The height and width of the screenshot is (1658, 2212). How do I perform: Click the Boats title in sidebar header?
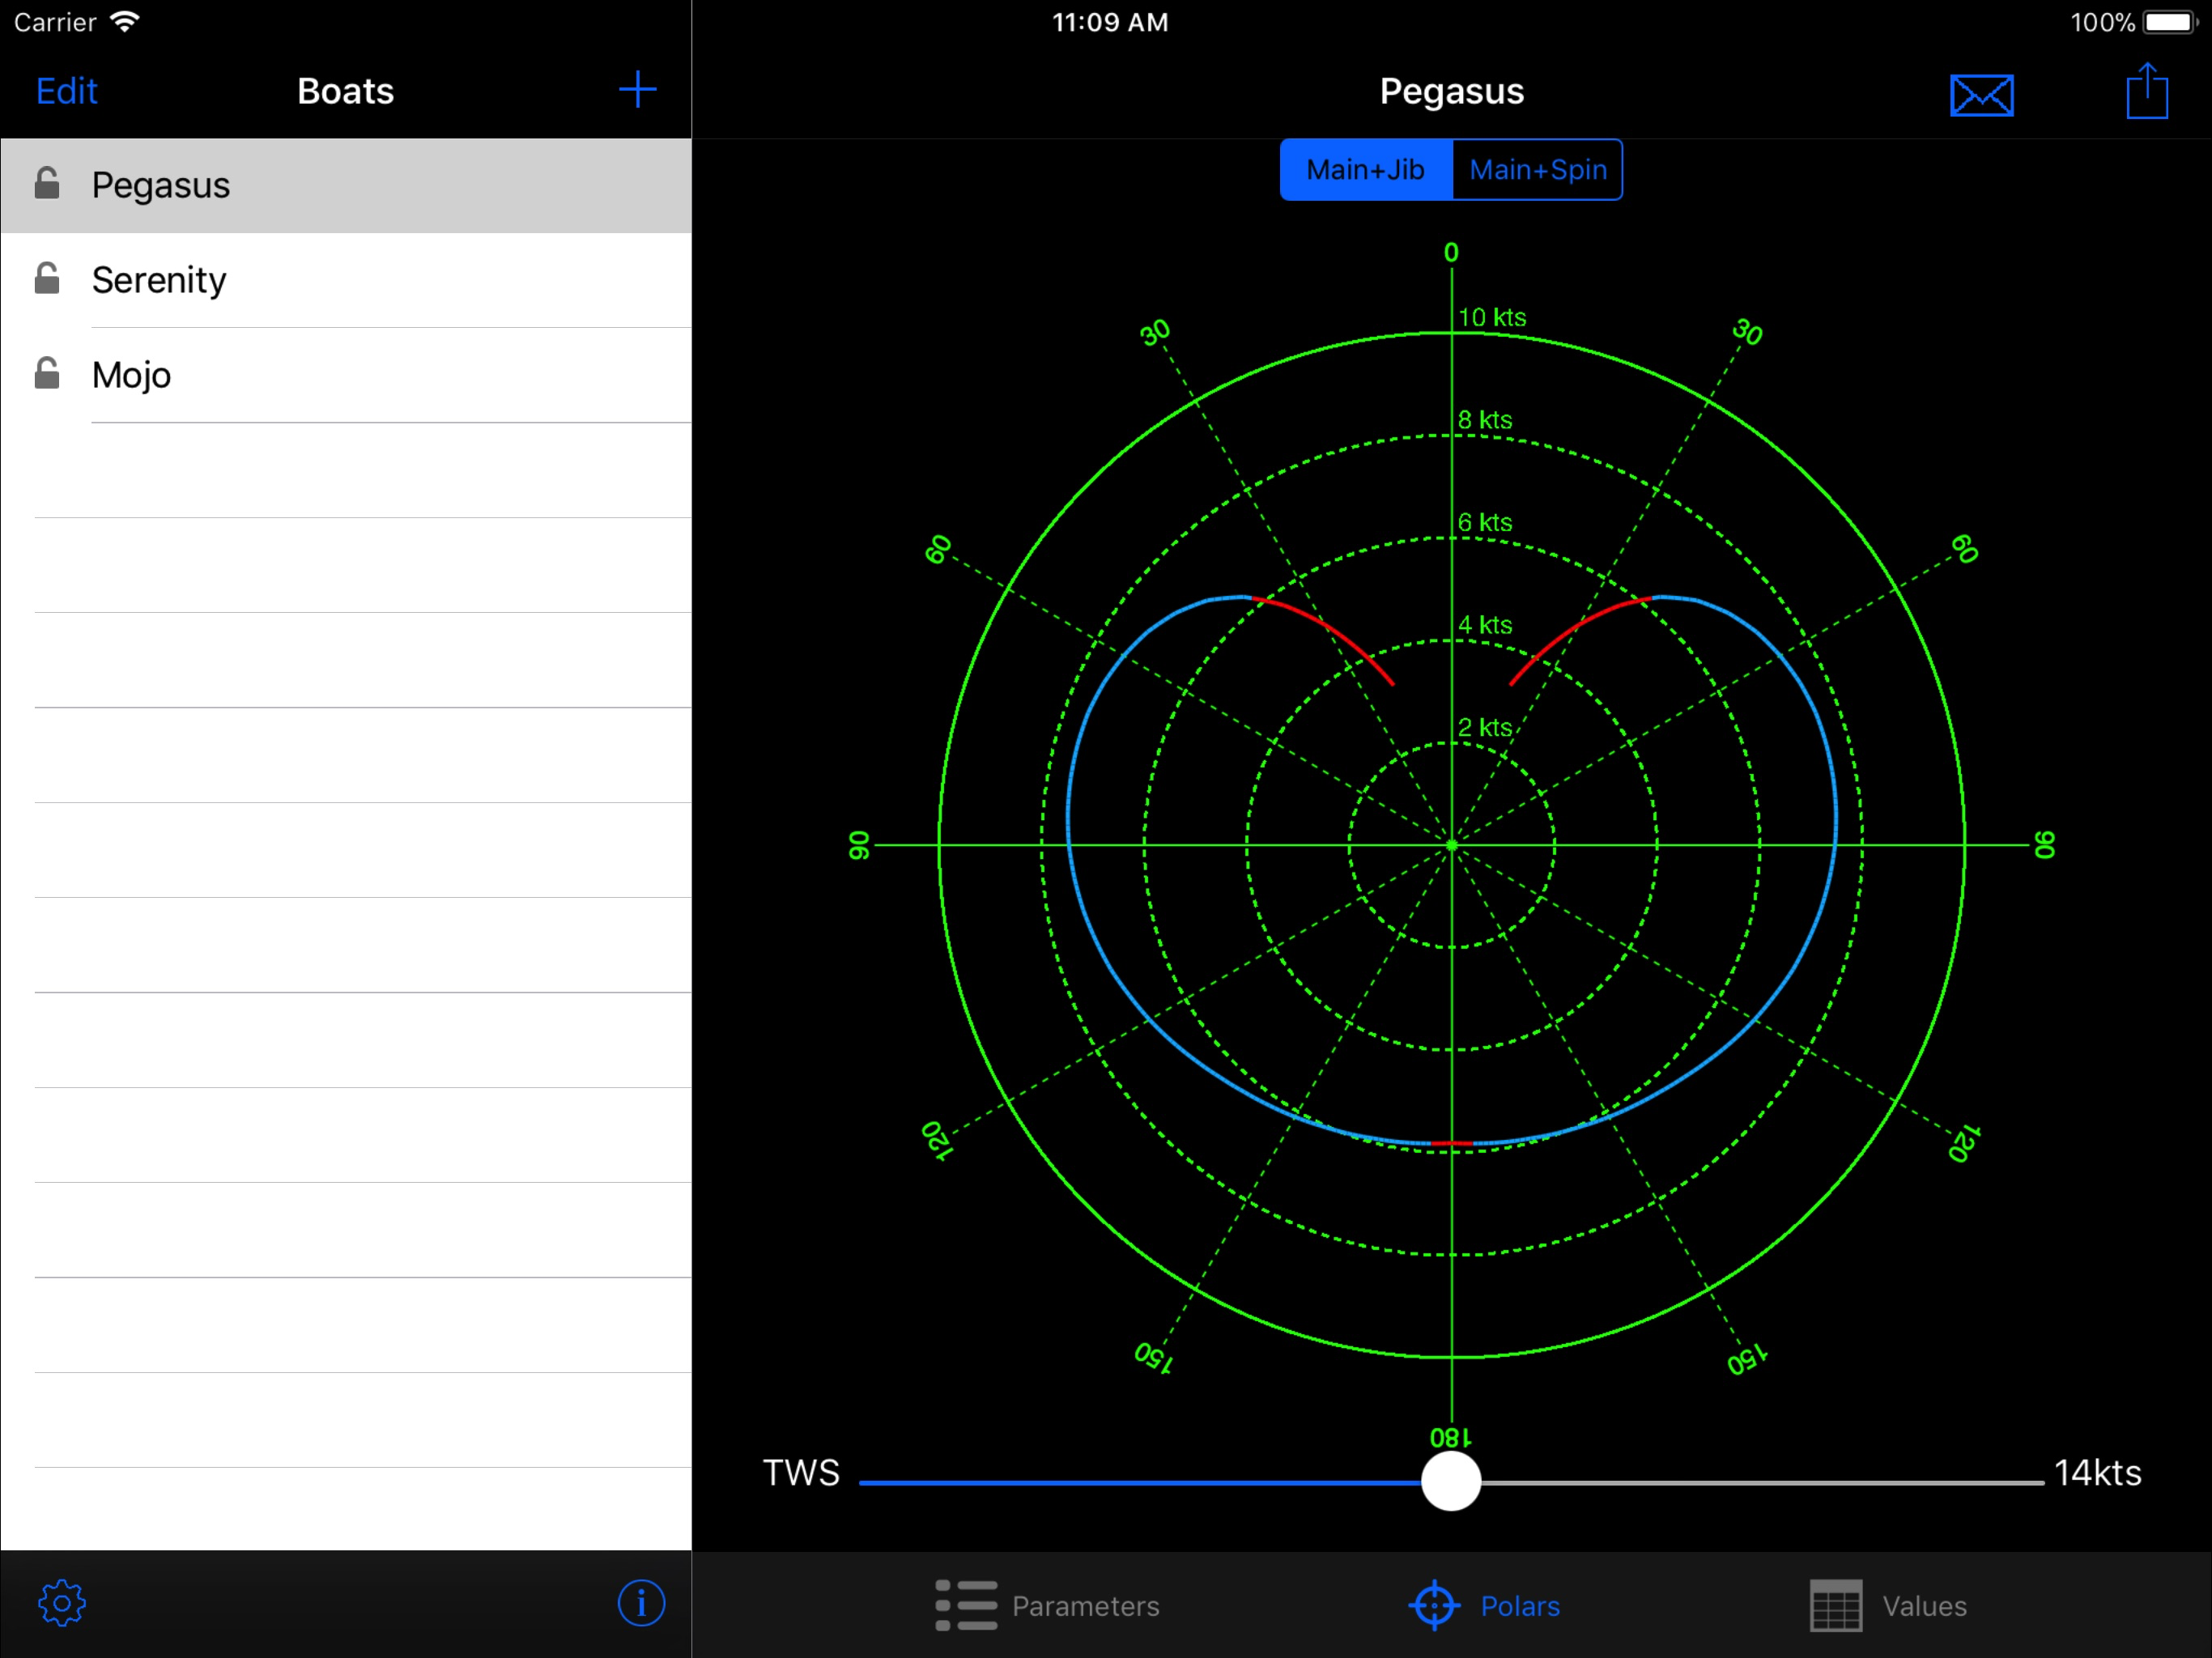point(346,91)
